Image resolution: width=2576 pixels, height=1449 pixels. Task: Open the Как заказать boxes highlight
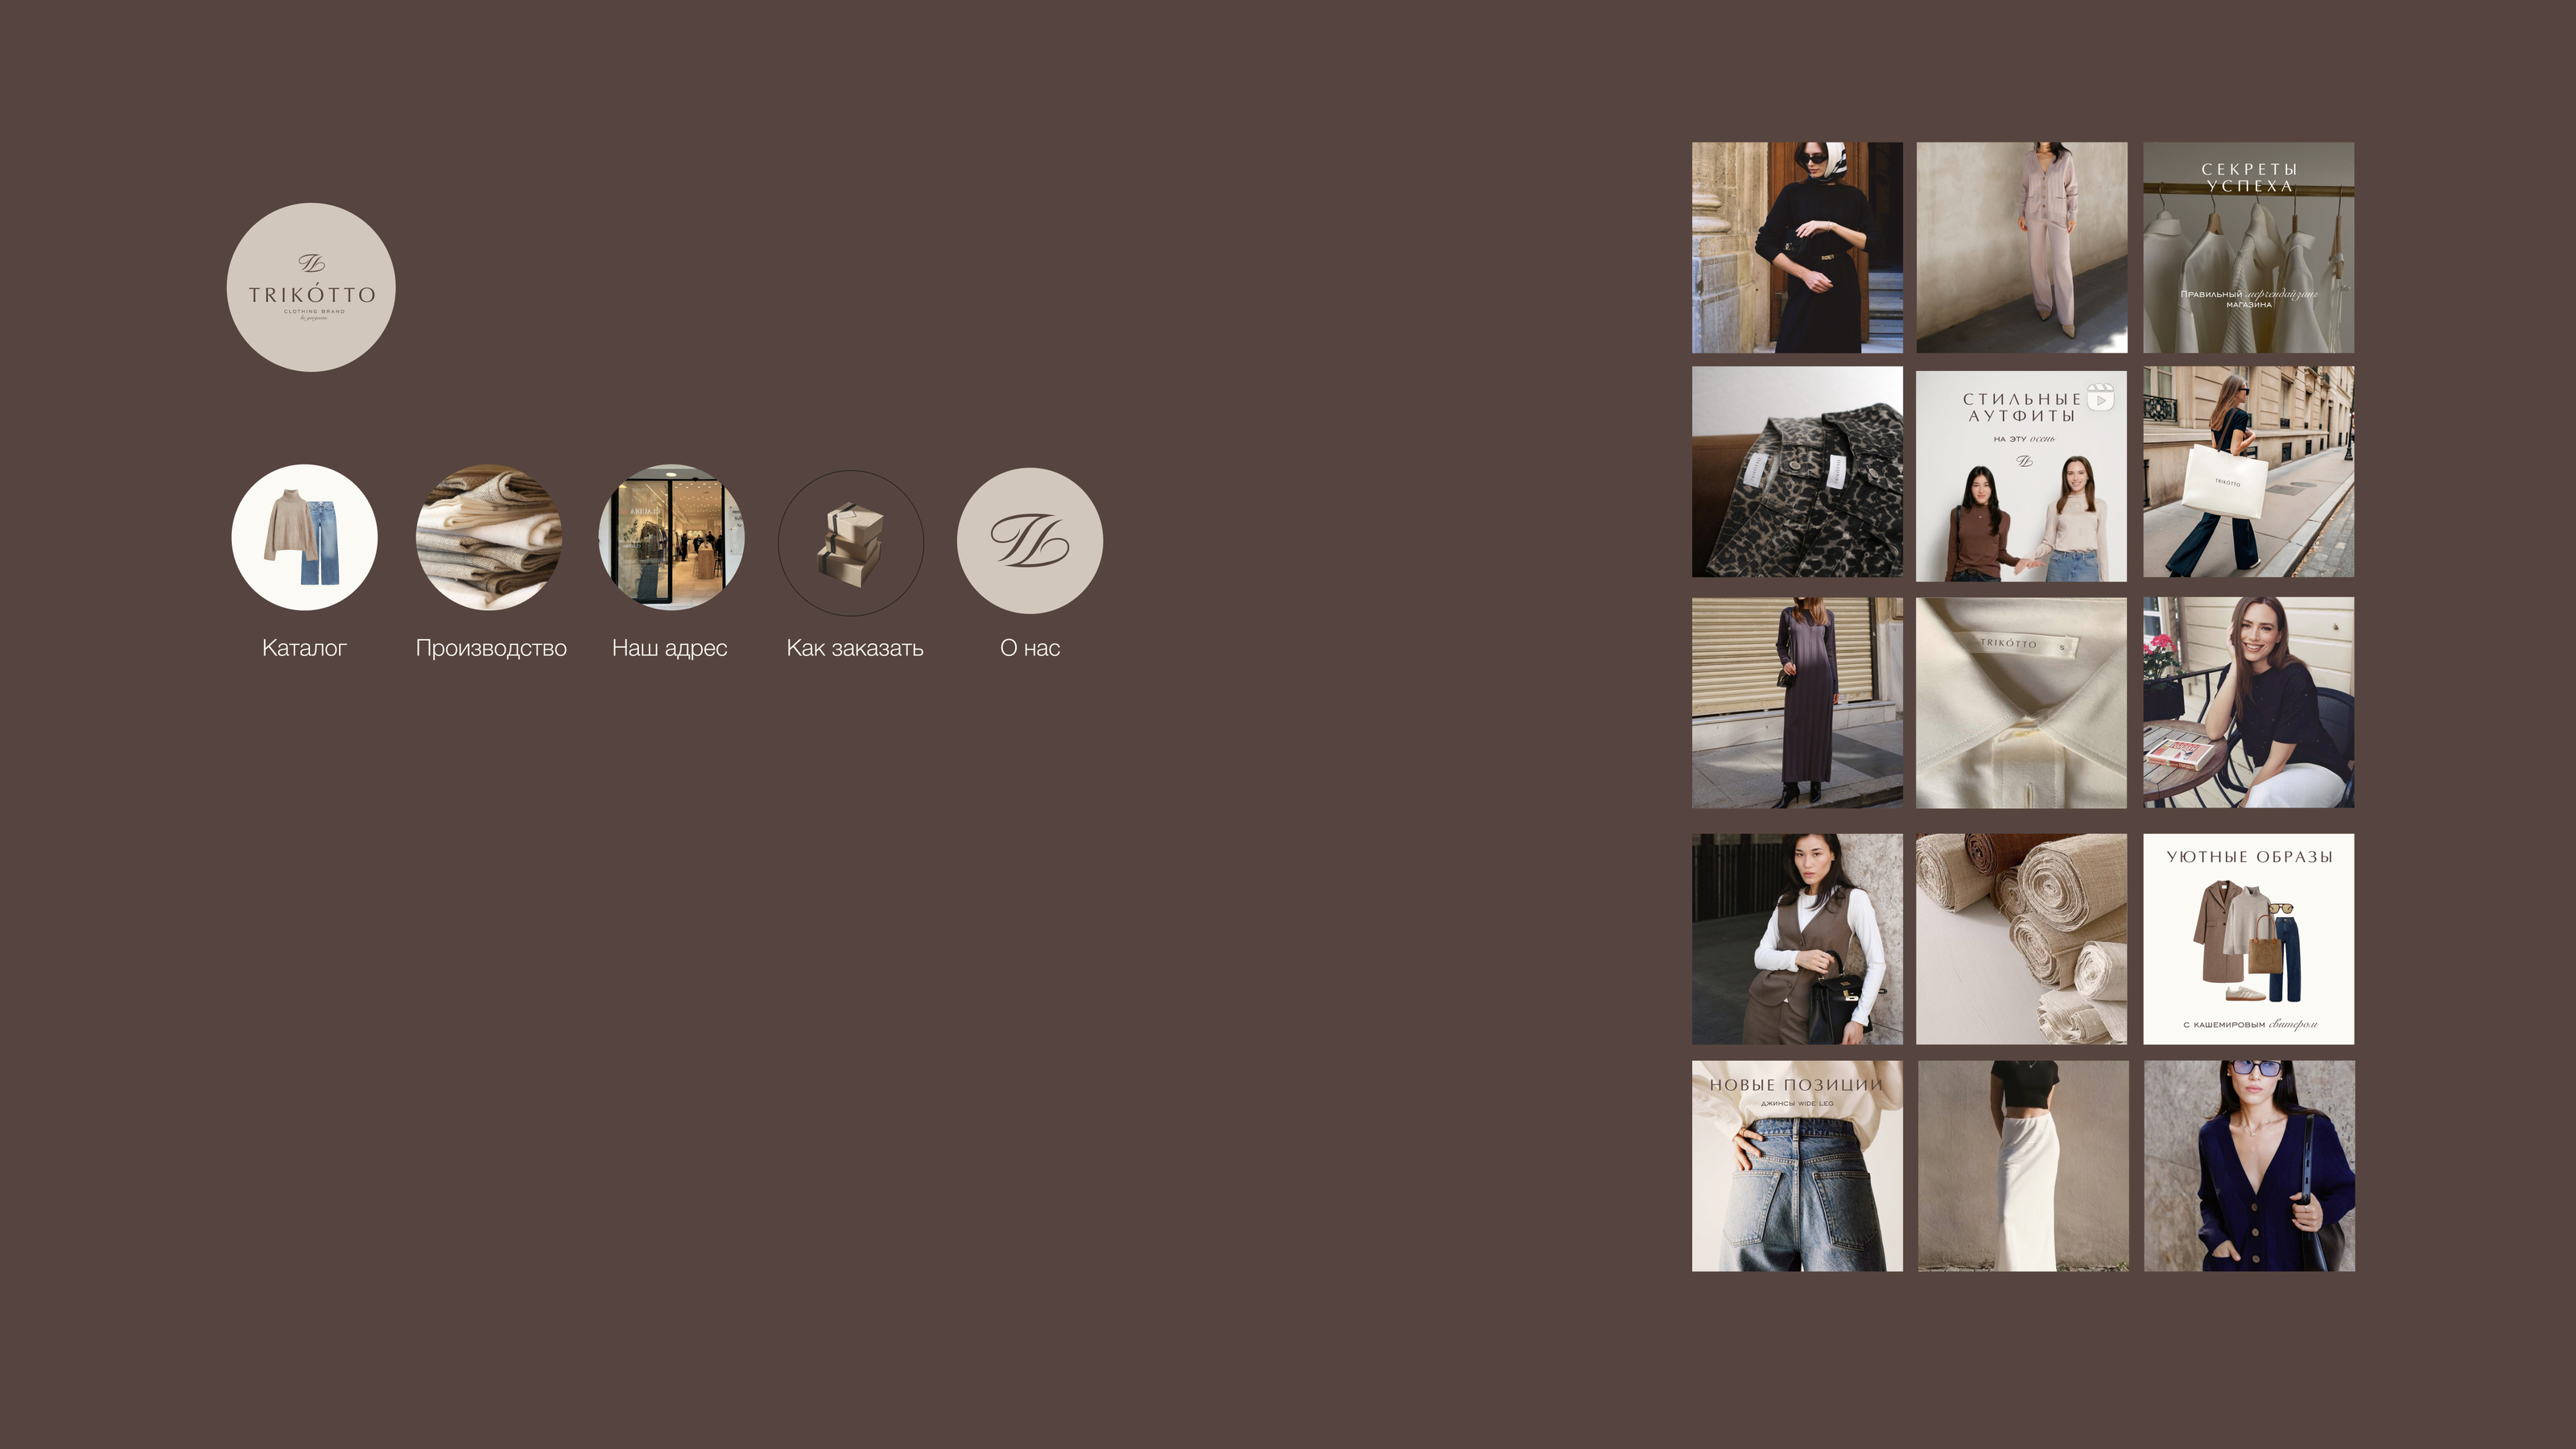click(x=851, y=542)
